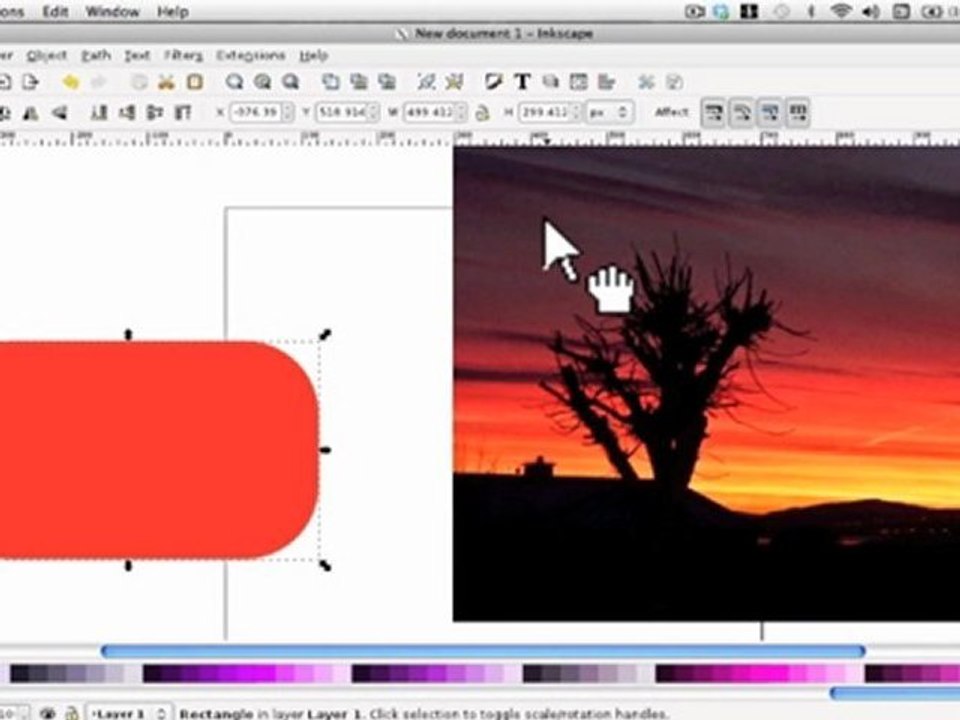This screenshot has height=720, width=960.
Task: Click the Paste clipboard icon
Action: [195, 82]
